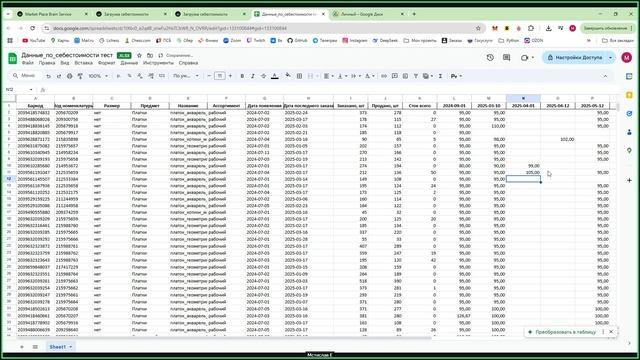
Task: Insert link using toolbar link icon
Action: [384, 76]
